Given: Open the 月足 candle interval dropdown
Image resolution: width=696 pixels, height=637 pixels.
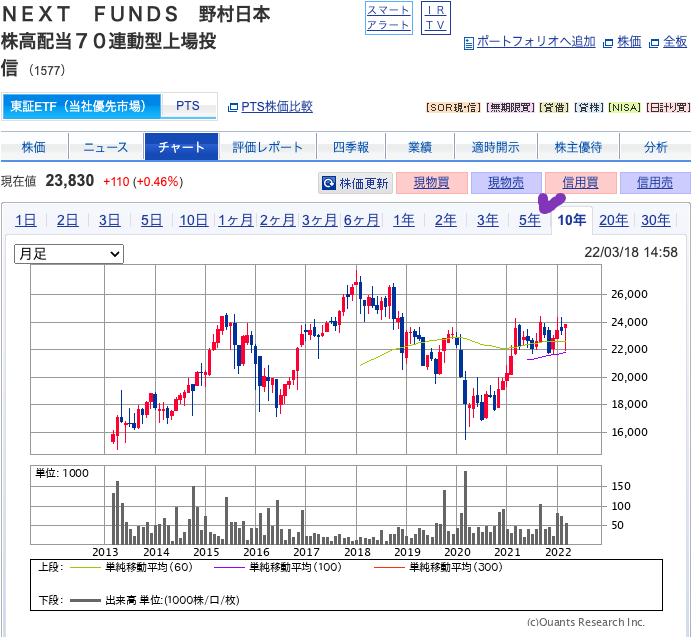Looking at the screenshot, I should [x=69, y=254].
